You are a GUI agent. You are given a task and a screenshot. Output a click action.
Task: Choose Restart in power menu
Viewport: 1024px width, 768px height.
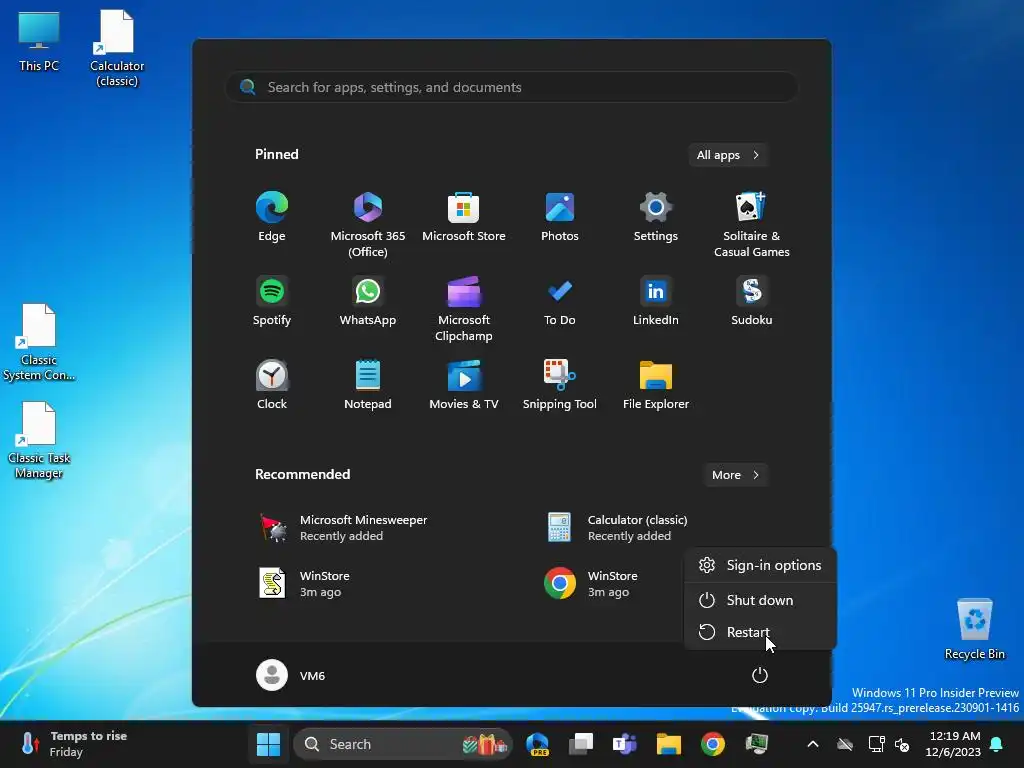(x=760, y=632)
